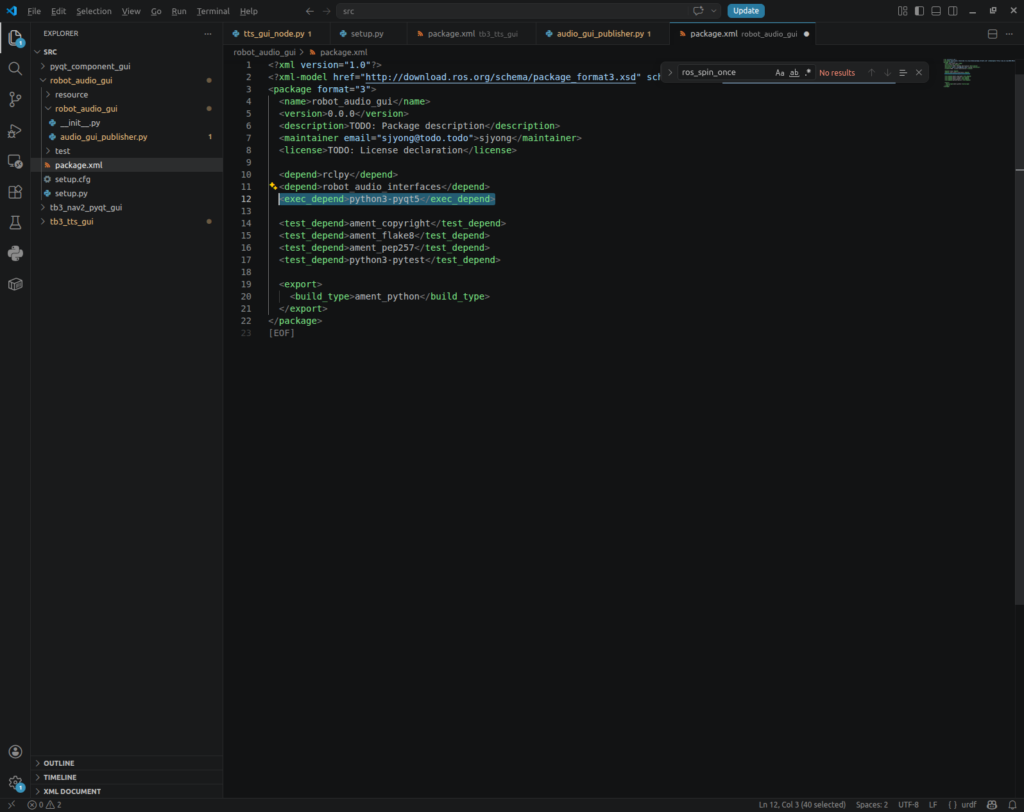Open the Testing flask view

click(15, 223)
